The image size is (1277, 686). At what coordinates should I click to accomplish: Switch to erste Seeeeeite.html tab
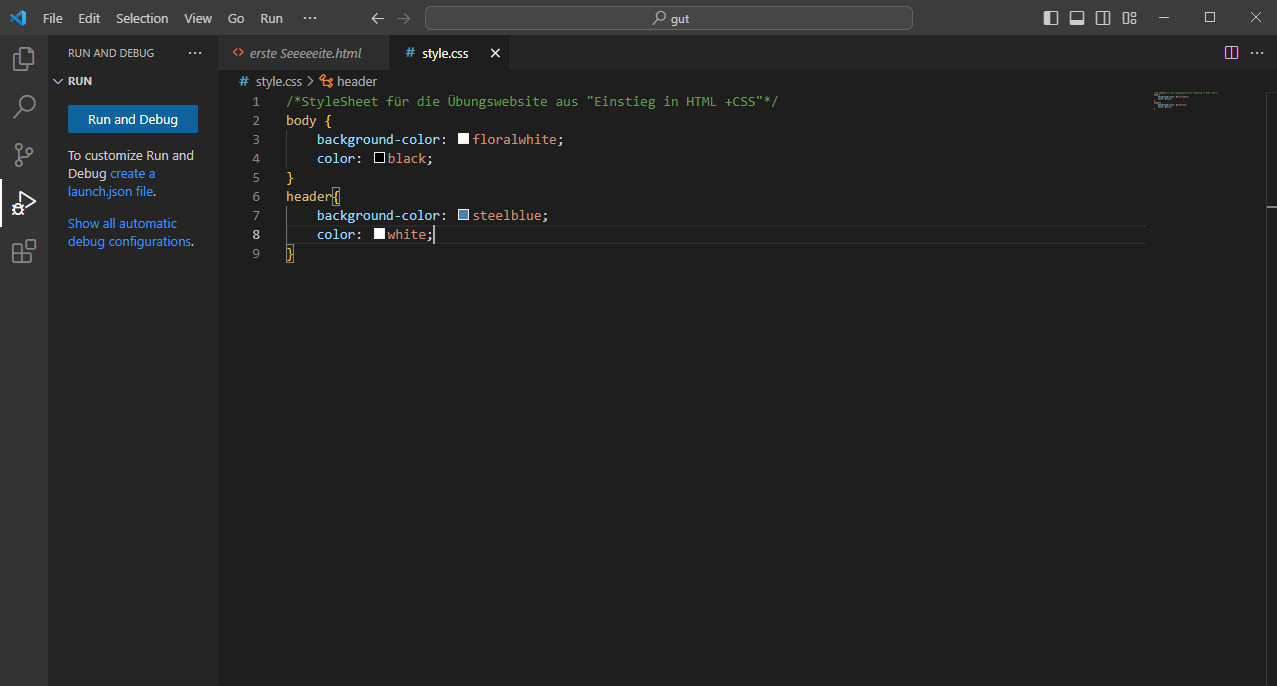click(304, 53)
